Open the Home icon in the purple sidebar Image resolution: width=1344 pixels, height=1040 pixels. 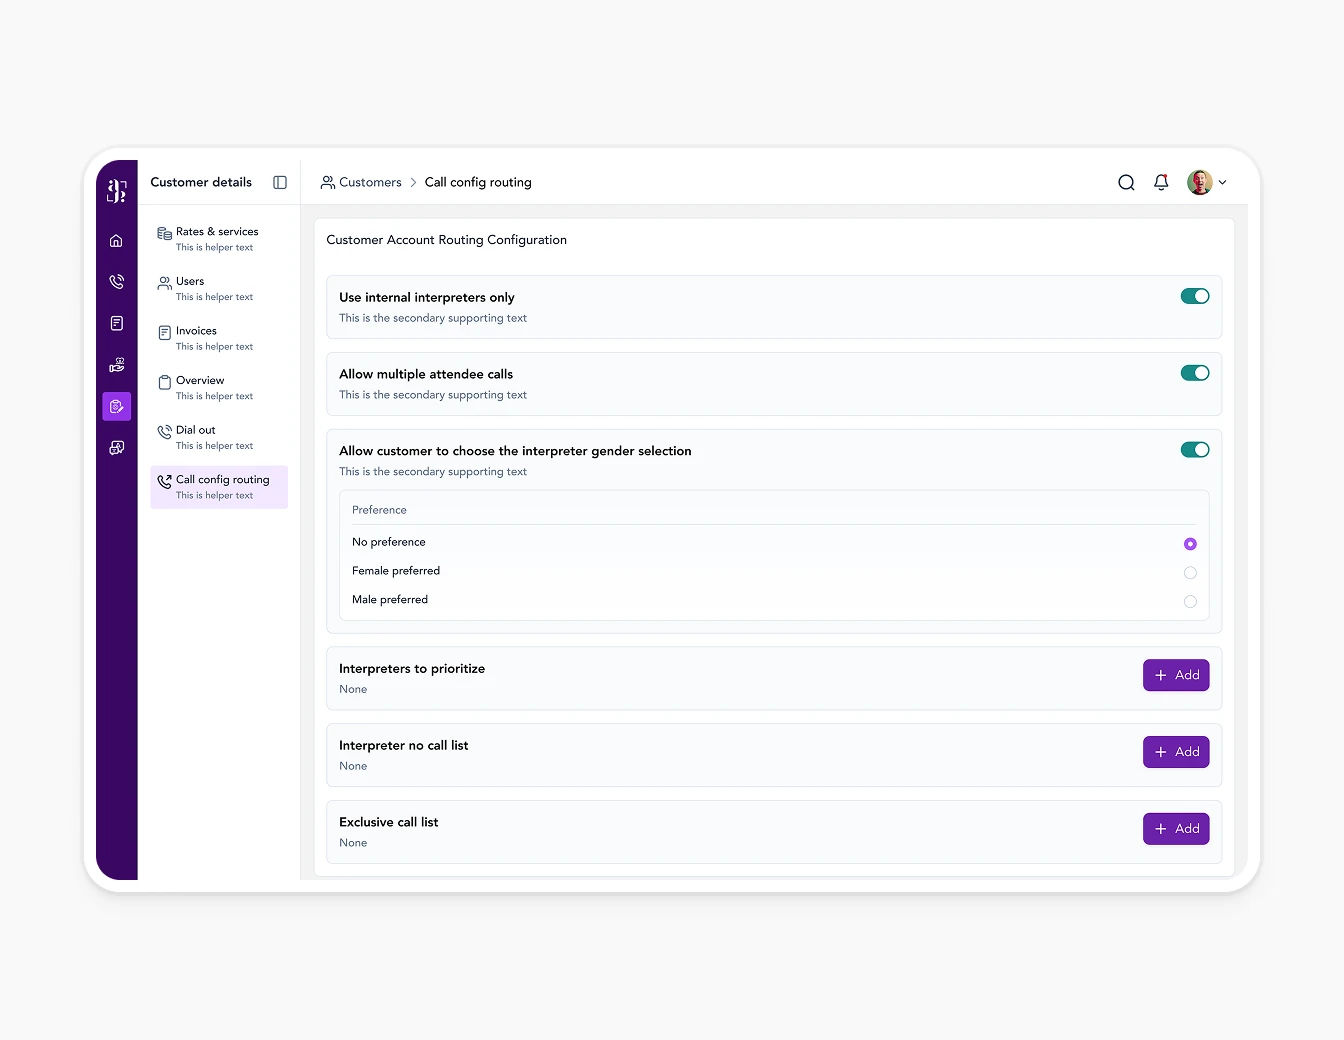point(116,240)
